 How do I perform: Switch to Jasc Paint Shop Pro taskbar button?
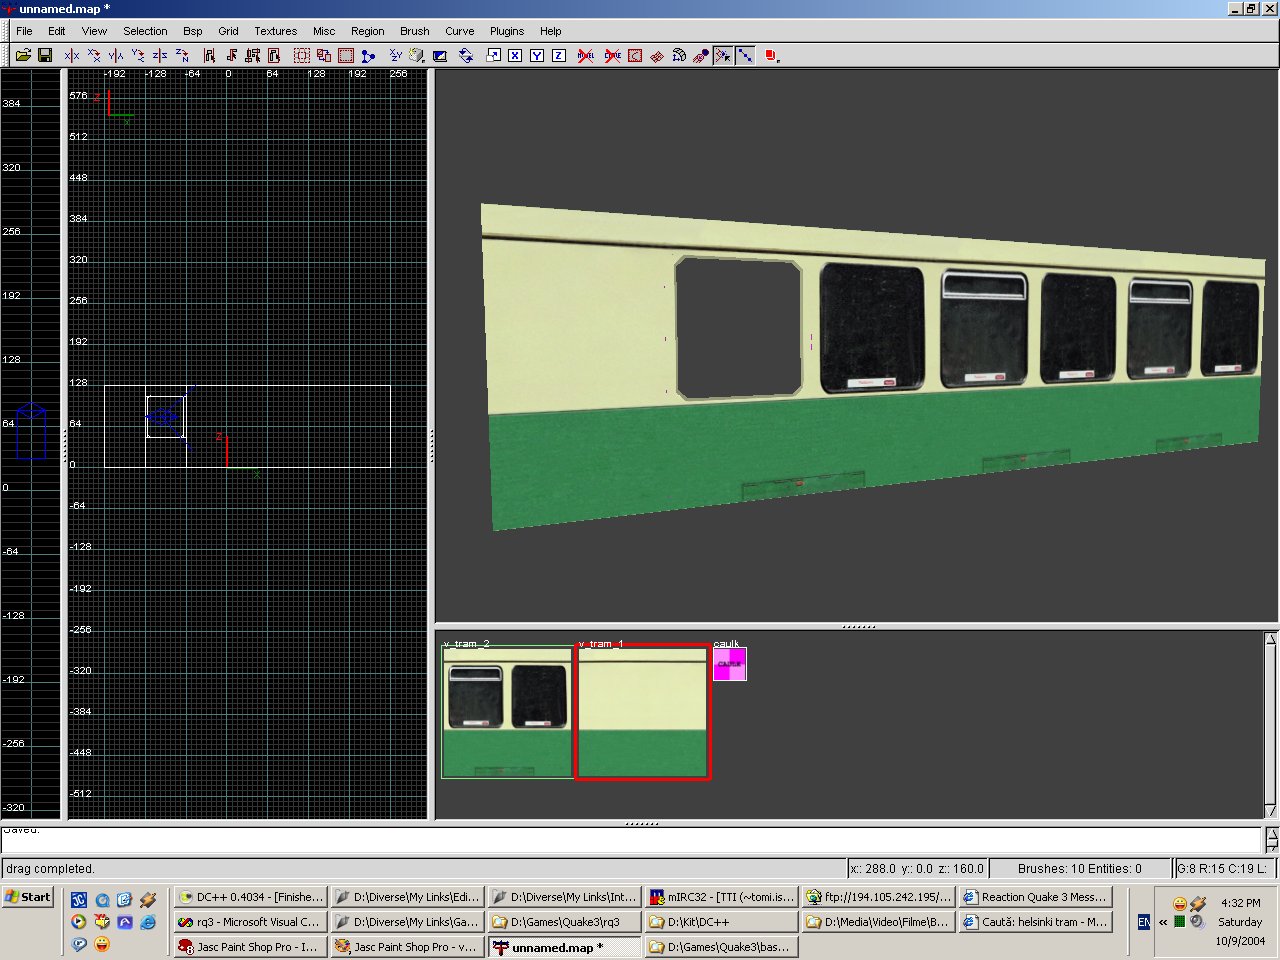click(251, 946)
